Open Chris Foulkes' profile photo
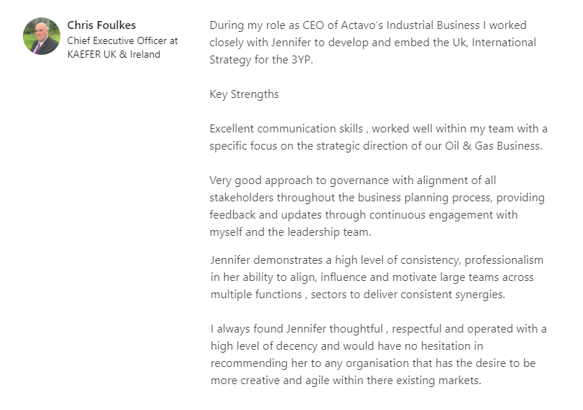 pos(42,36)
